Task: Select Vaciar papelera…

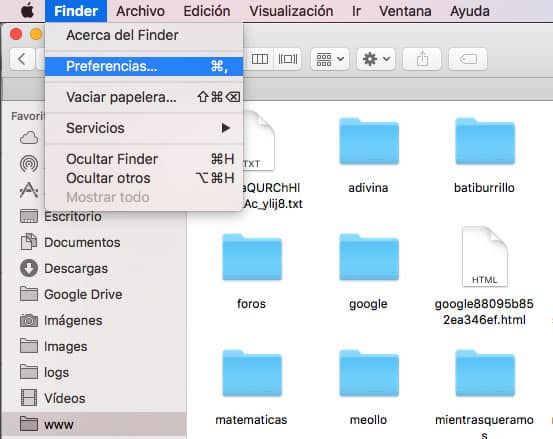Action: pyautogui.click(x=144, y=97)
